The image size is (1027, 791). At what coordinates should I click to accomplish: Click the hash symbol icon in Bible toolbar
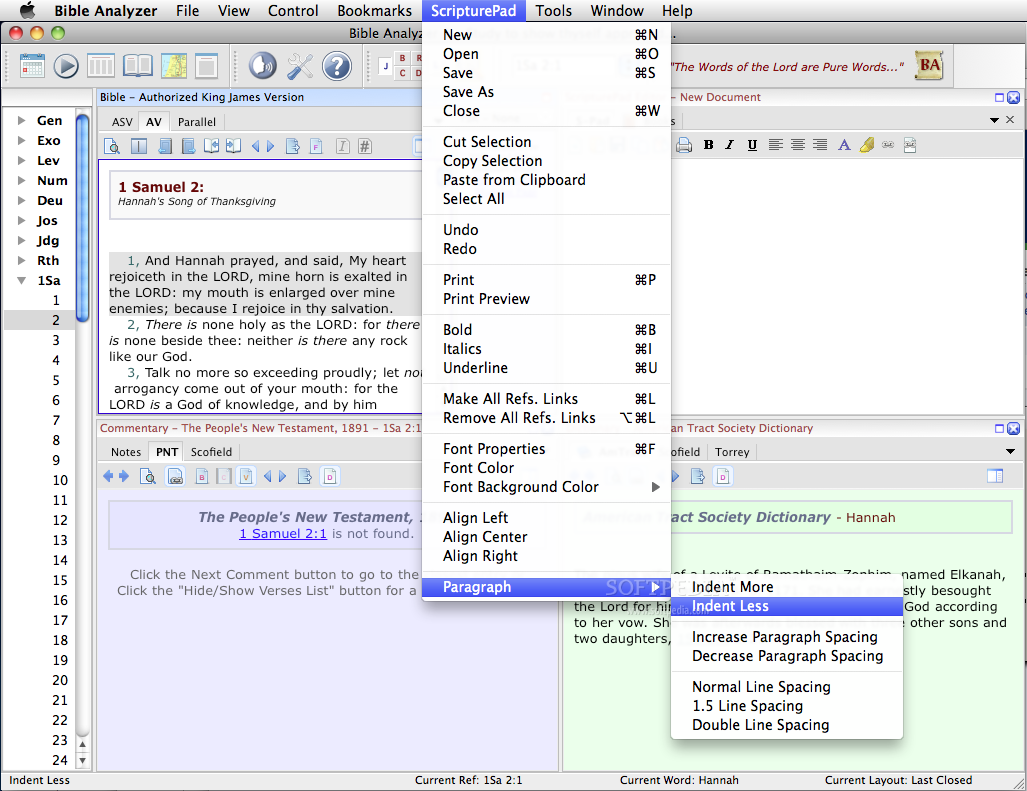tap(365, 146)
